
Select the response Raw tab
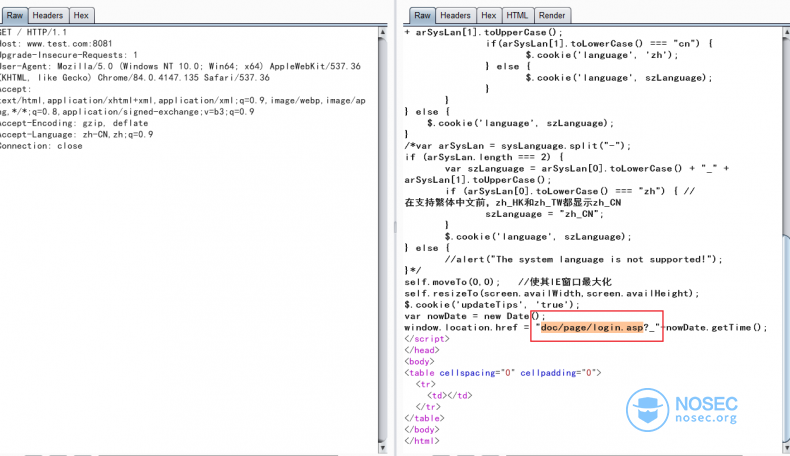pos(422,16)
